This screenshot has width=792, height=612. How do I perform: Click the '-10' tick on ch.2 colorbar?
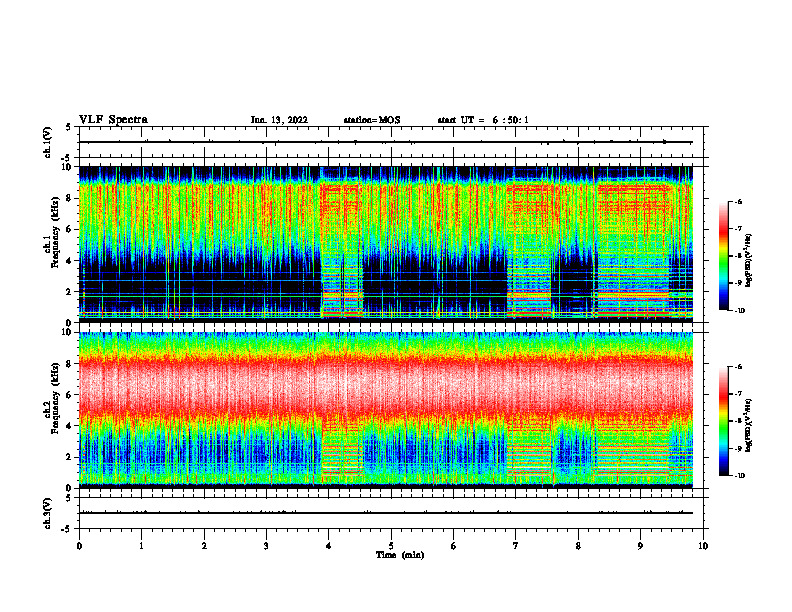739,476
